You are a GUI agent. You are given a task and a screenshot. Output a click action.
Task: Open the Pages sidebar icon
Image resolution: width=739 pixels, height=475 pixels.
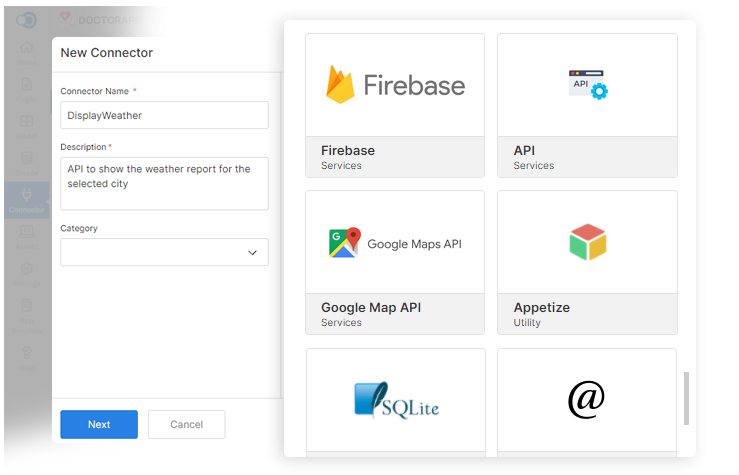[26, 90]
